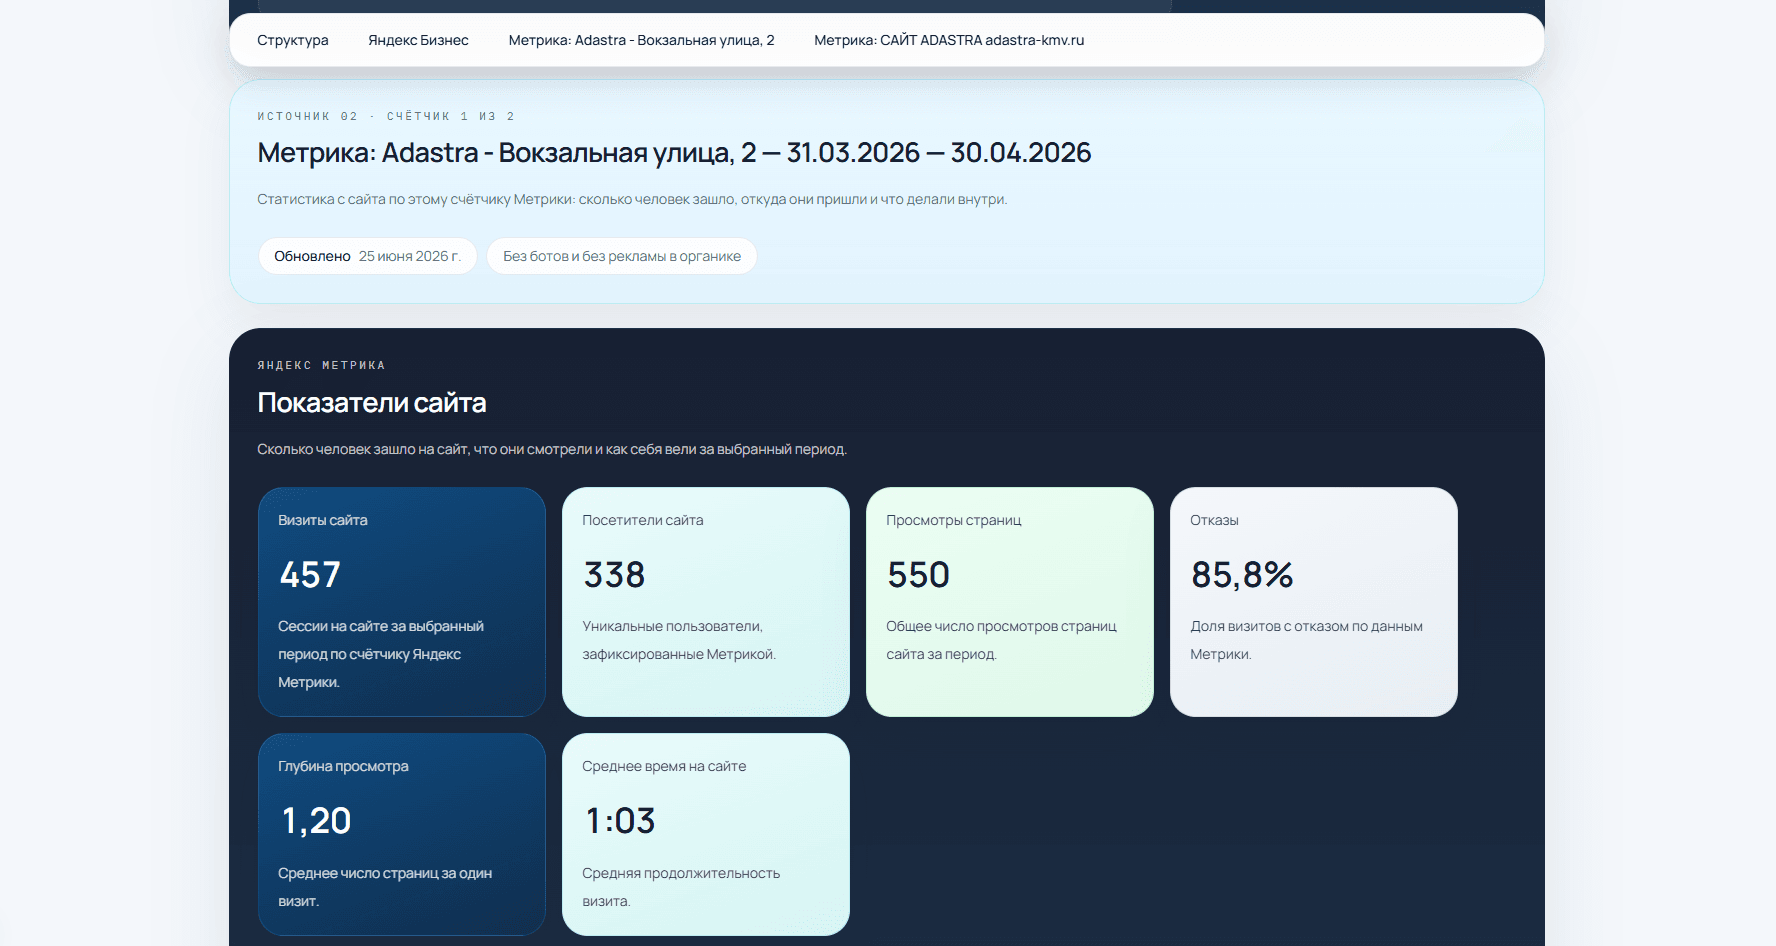Open Метрика: САЙТ ADASTRA adastra-kmv.ru tab
This screenshot has height=946, width=1776.
point(949,40)
